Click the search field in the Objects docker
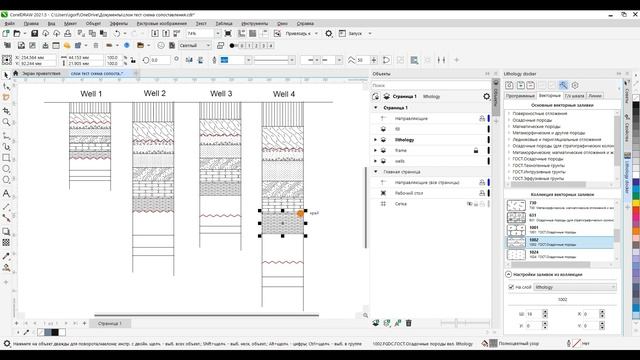The image size is (640, 360). point(429,85)
